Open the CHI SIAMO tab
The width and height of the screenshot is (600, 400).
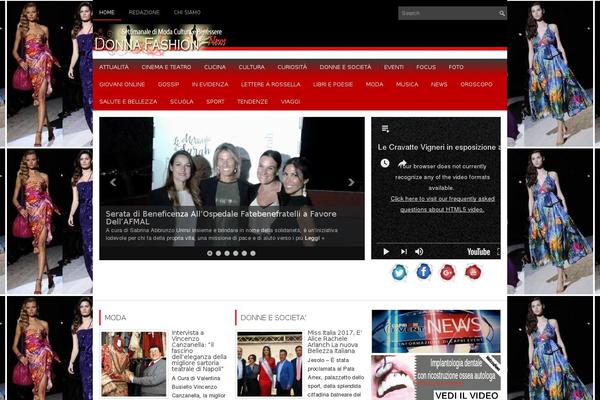[187, 12]
